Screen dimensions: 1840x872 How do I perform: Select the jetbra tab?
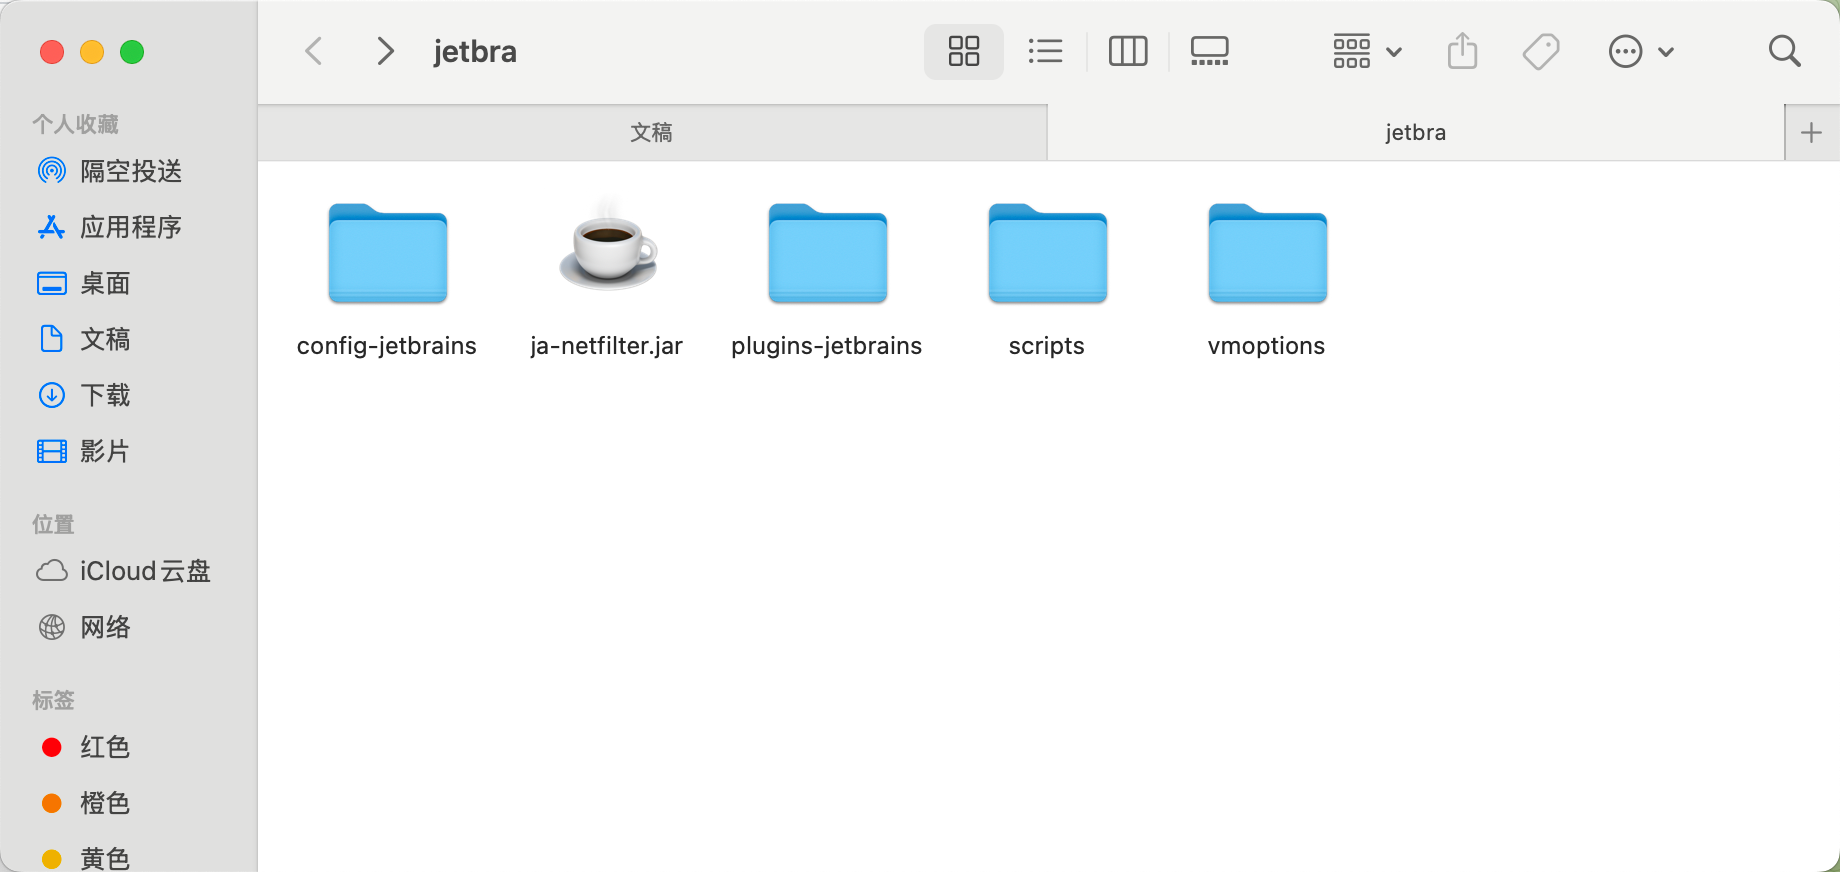pos(1415,133)
